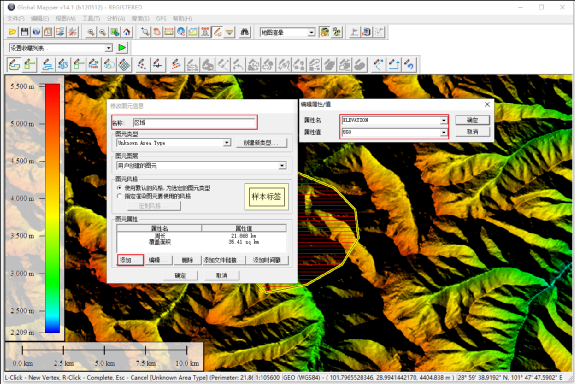The width and height of the screenshot is (575, 384).
Task: Confirm the feature info dialog with 确定
Action: (180, 275)
